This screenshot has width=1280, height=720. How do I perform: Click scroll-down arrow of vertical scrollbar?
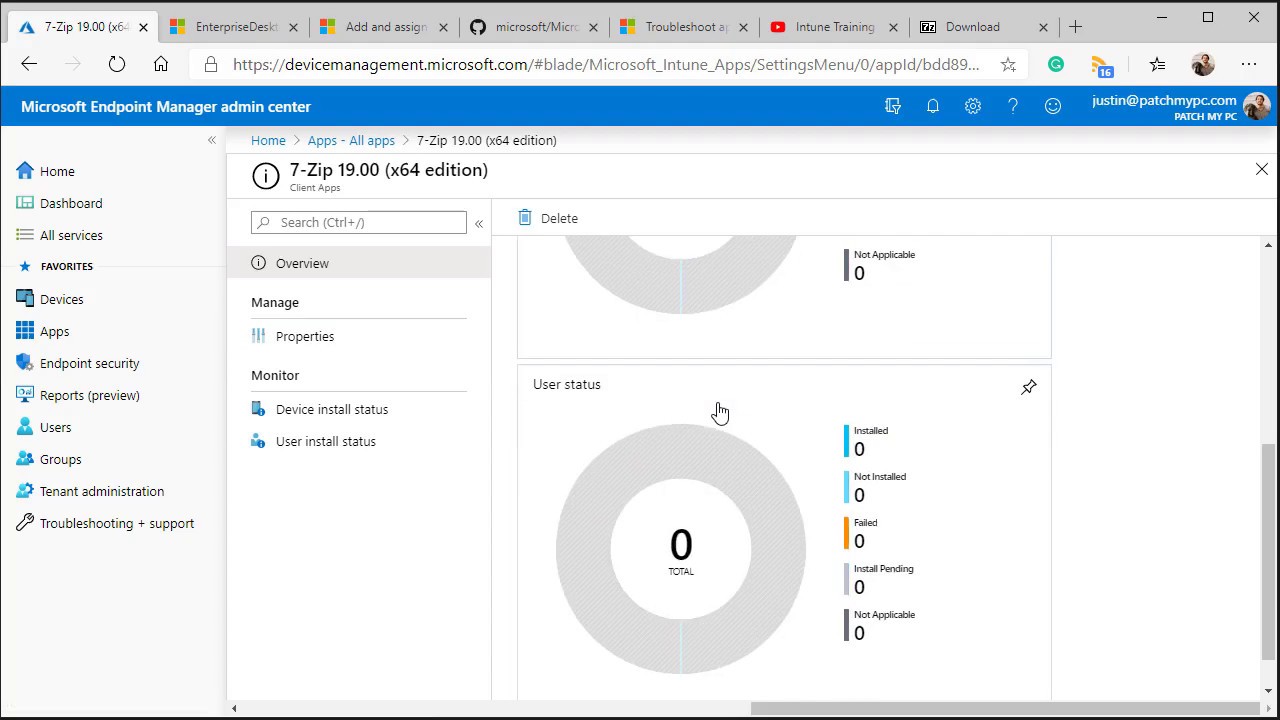1269,690
